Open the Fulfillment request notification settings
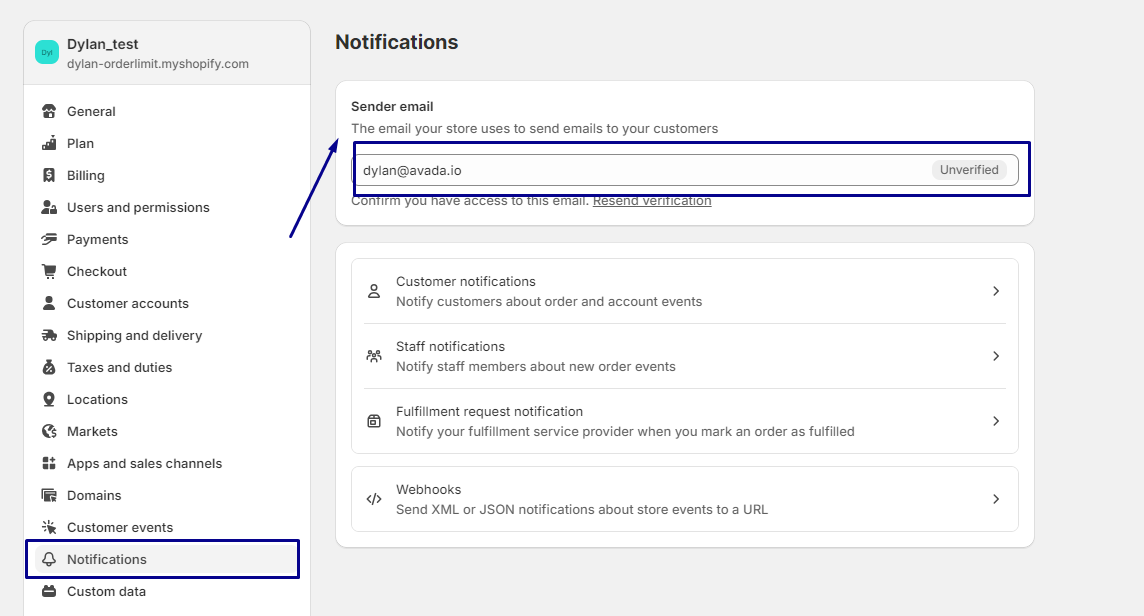 click(x=683, y=420)
